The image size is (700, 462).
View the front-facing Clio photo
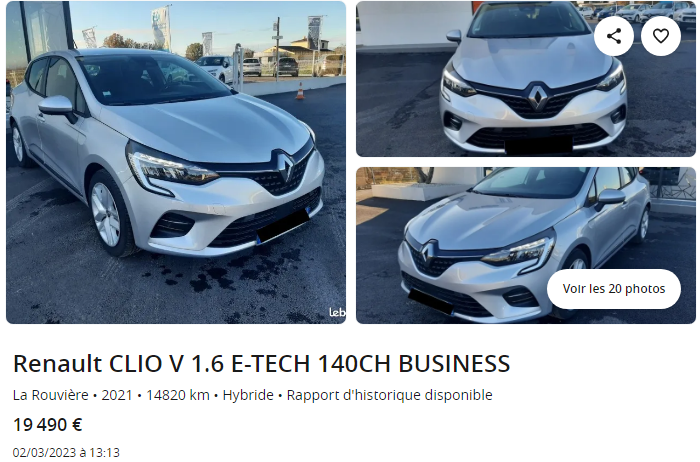tap(526, 79)
